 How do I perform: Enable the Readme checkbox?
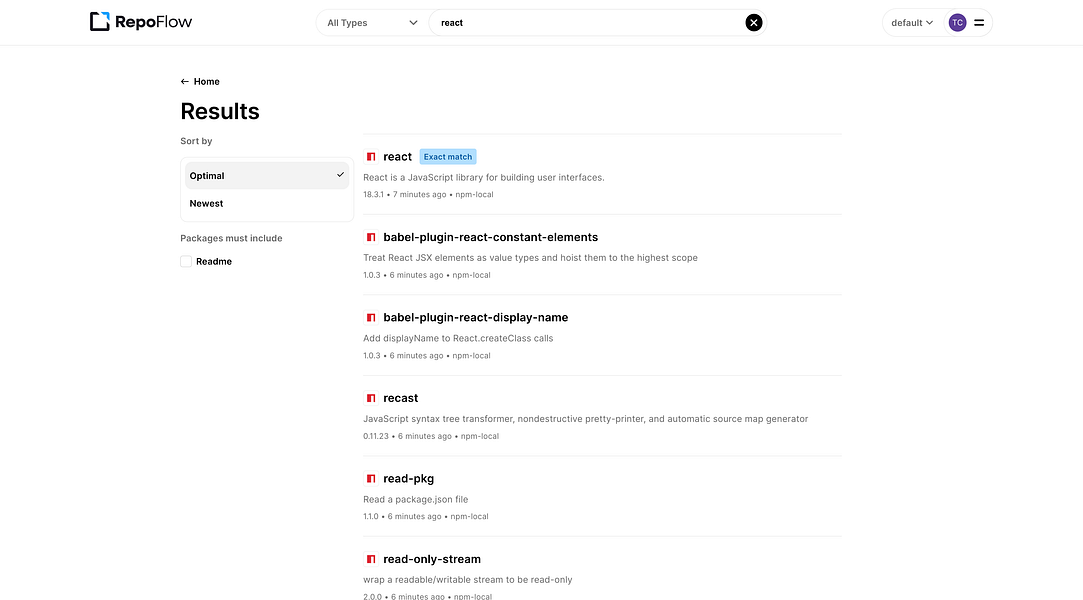[x=186, y=261]
